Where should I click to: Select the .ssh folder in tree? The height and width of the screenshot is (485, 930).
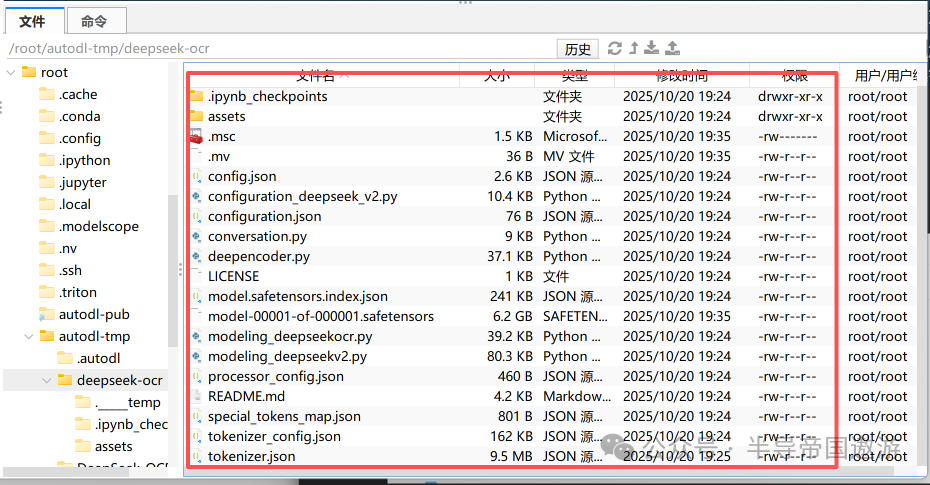[x=70, y=270]
